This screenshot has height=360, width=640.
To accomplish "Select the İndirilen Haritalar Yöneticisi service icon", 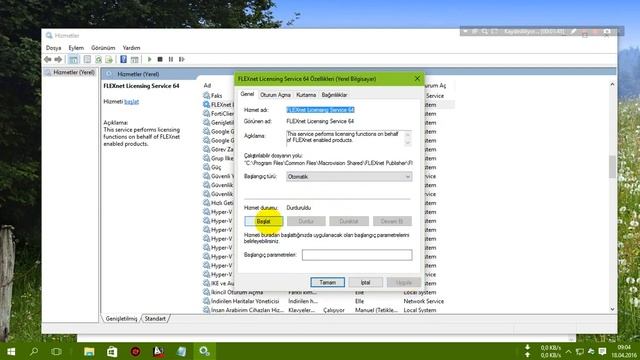I will tap(207, 301).
